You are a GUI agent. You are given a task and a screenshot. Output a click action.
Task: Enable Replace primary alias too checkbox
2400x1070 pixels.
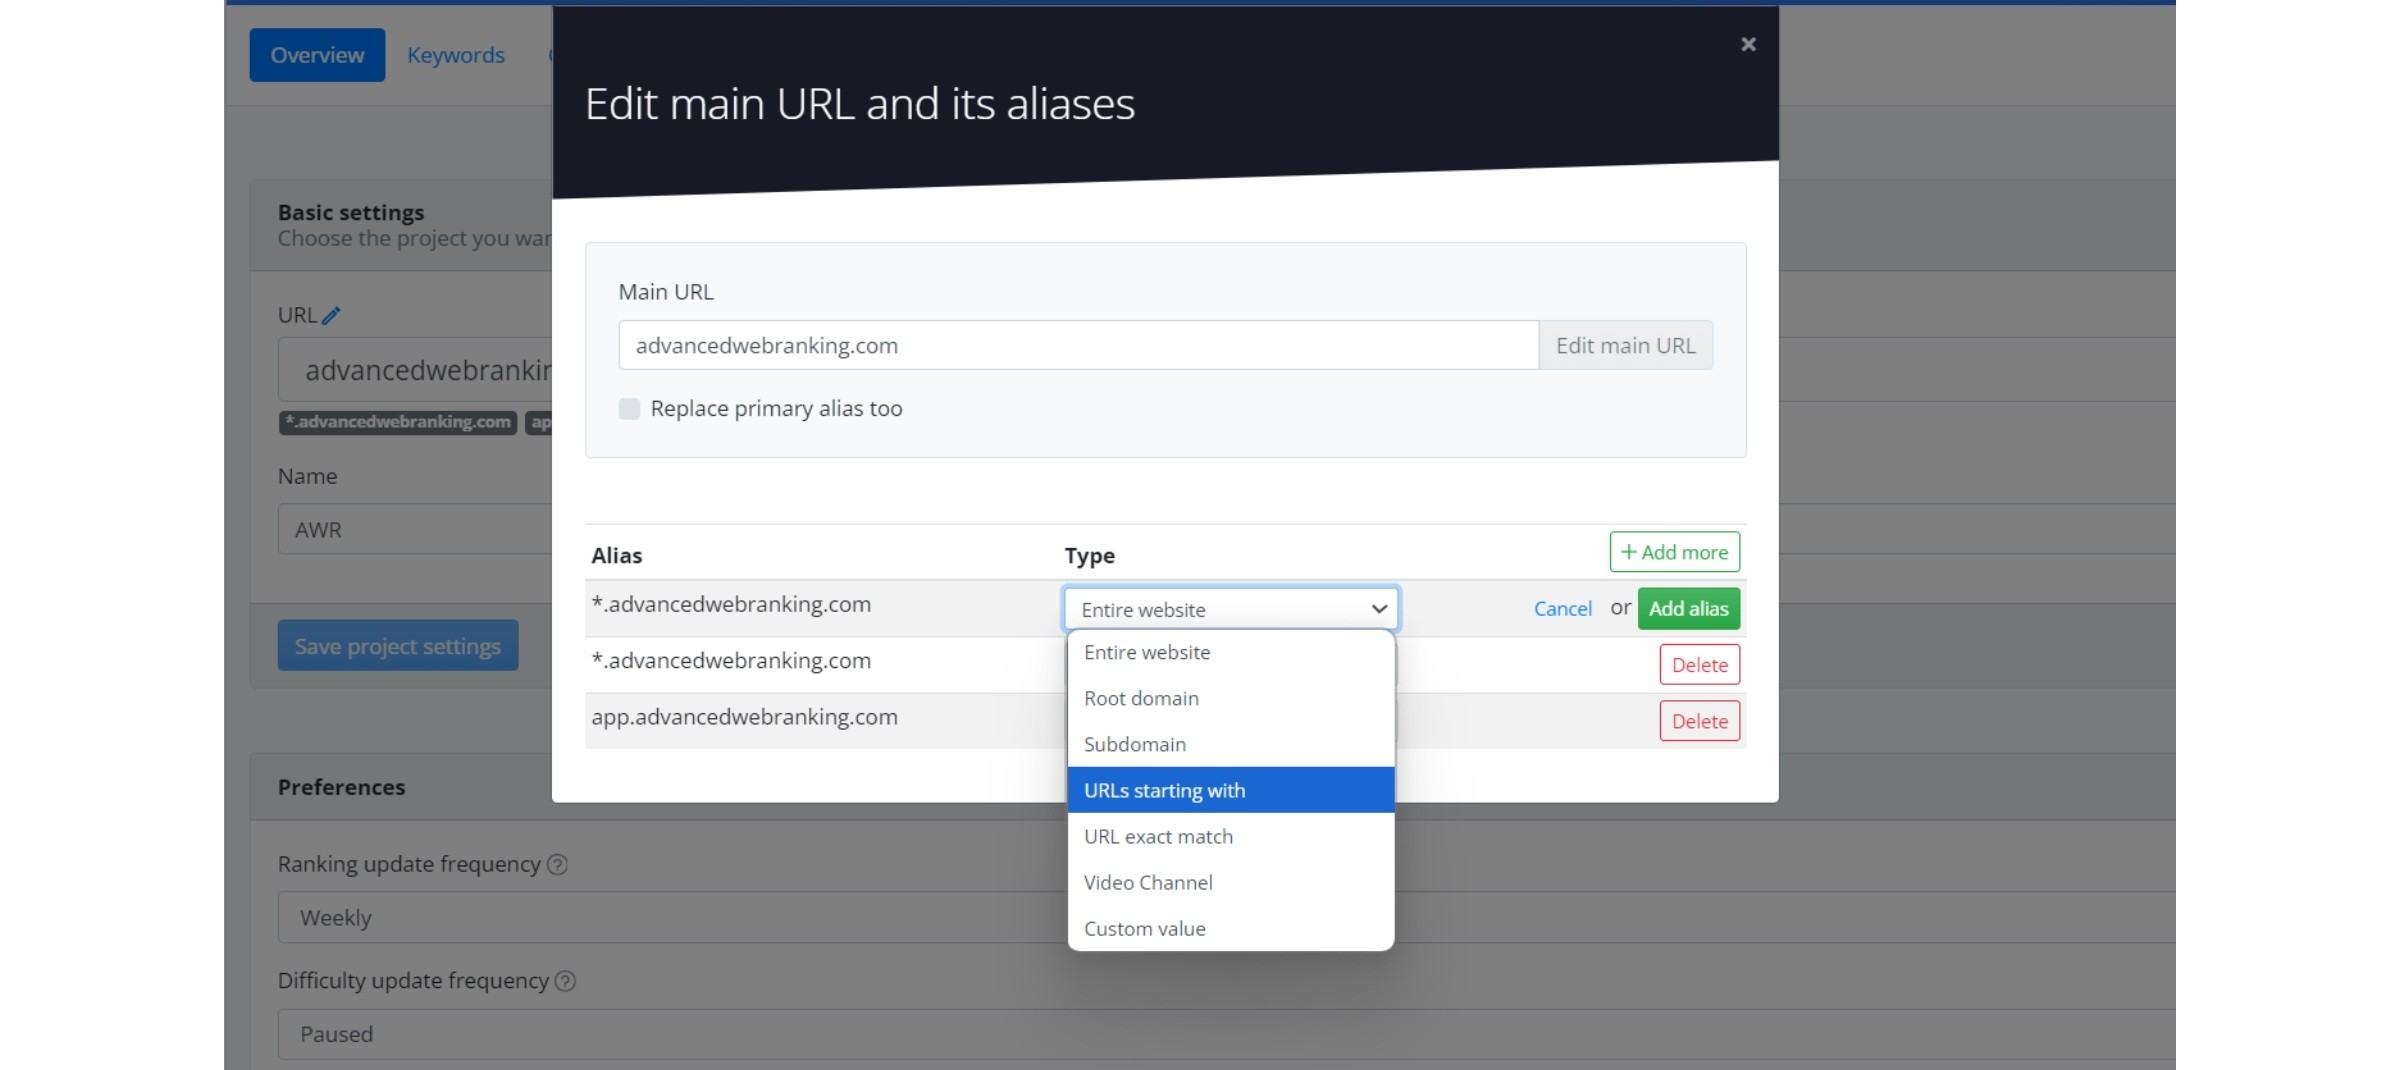tap(629, 409)
